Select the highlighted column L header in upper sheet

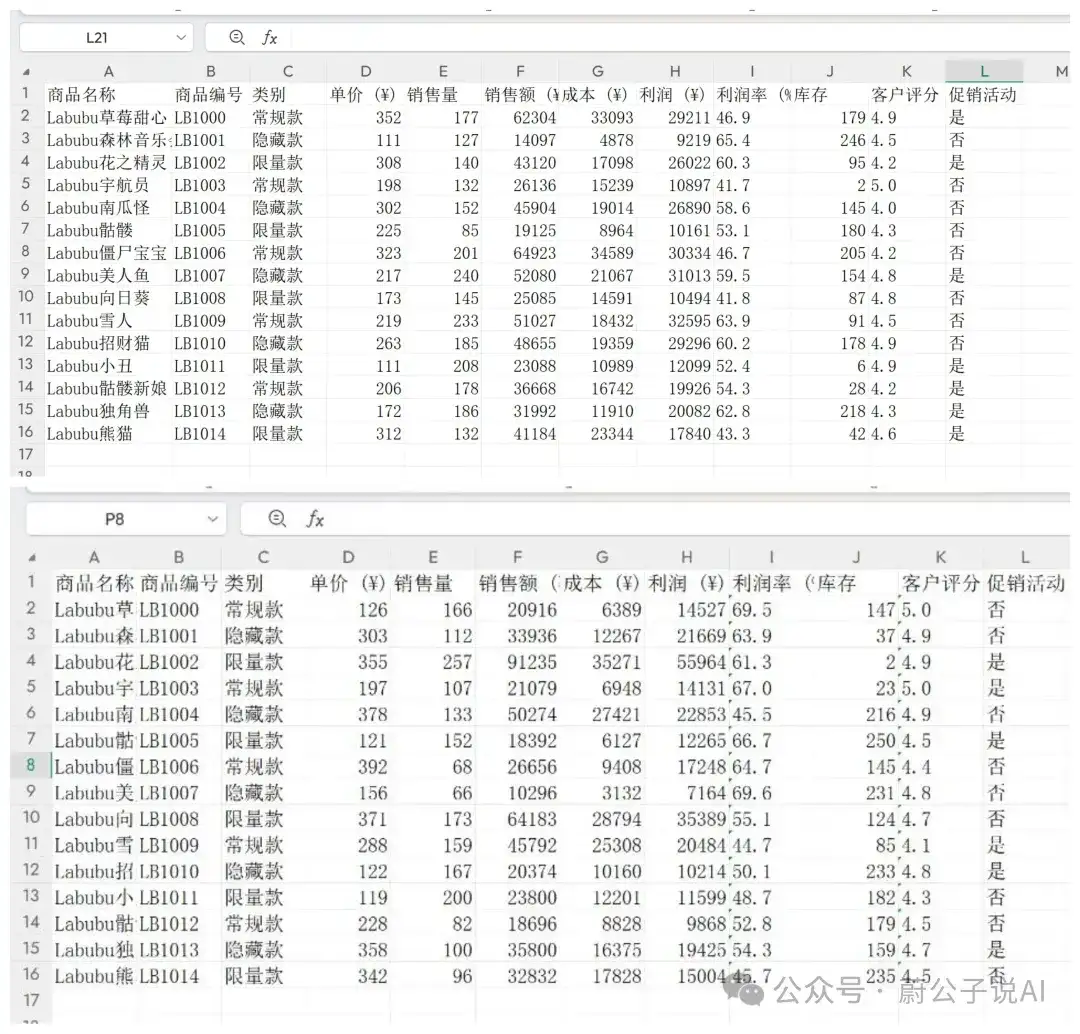pos(984,71)
